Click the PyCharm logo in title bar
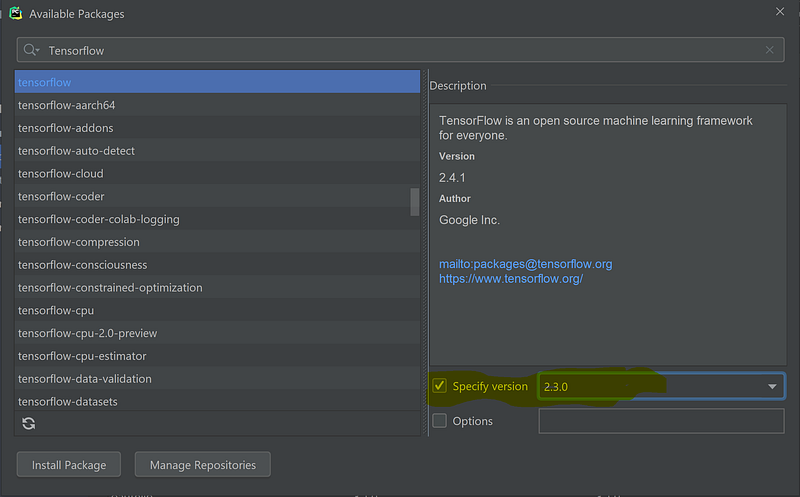 (x=16, y=13)
